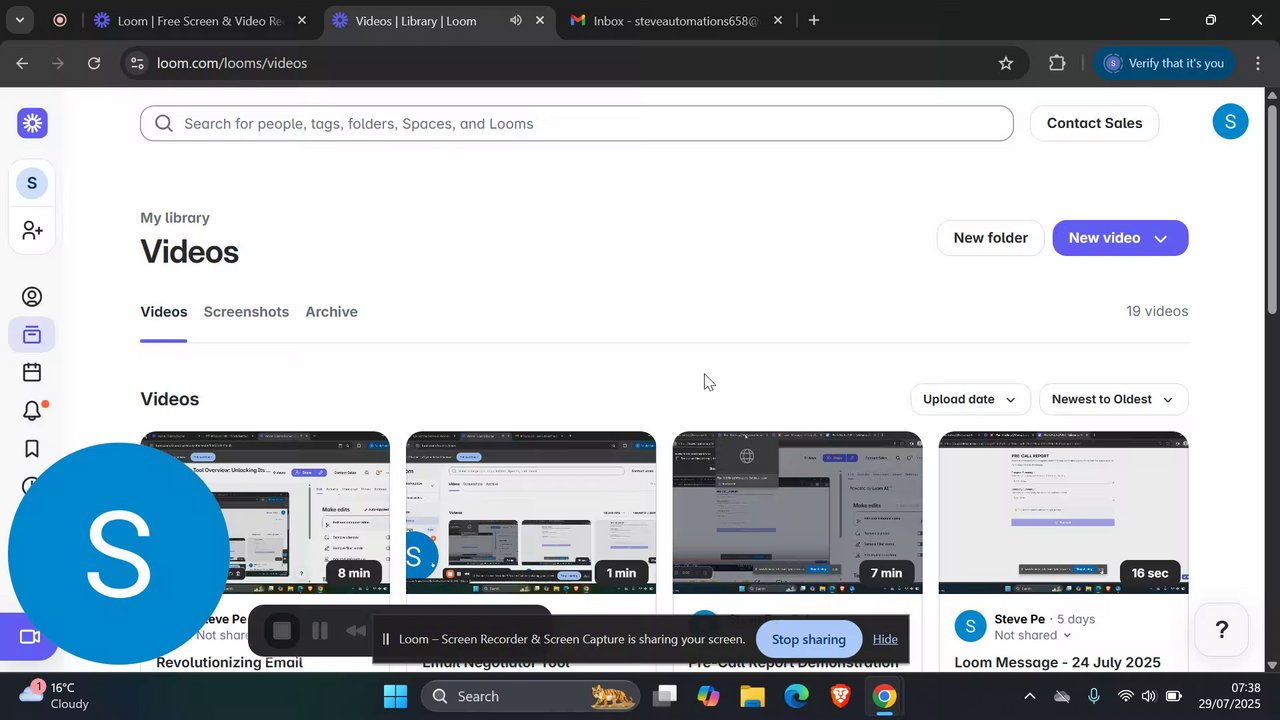Switch to the Loom Free Screen & Video browser tab

(x=200, y=20)
